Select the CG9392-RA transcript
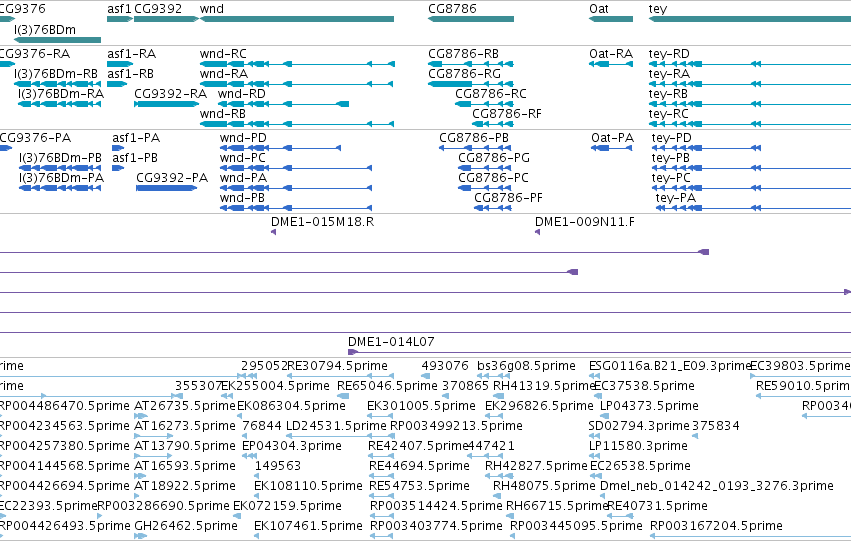Viewport: 851px width, 541px height. click(x=167, y=104)
